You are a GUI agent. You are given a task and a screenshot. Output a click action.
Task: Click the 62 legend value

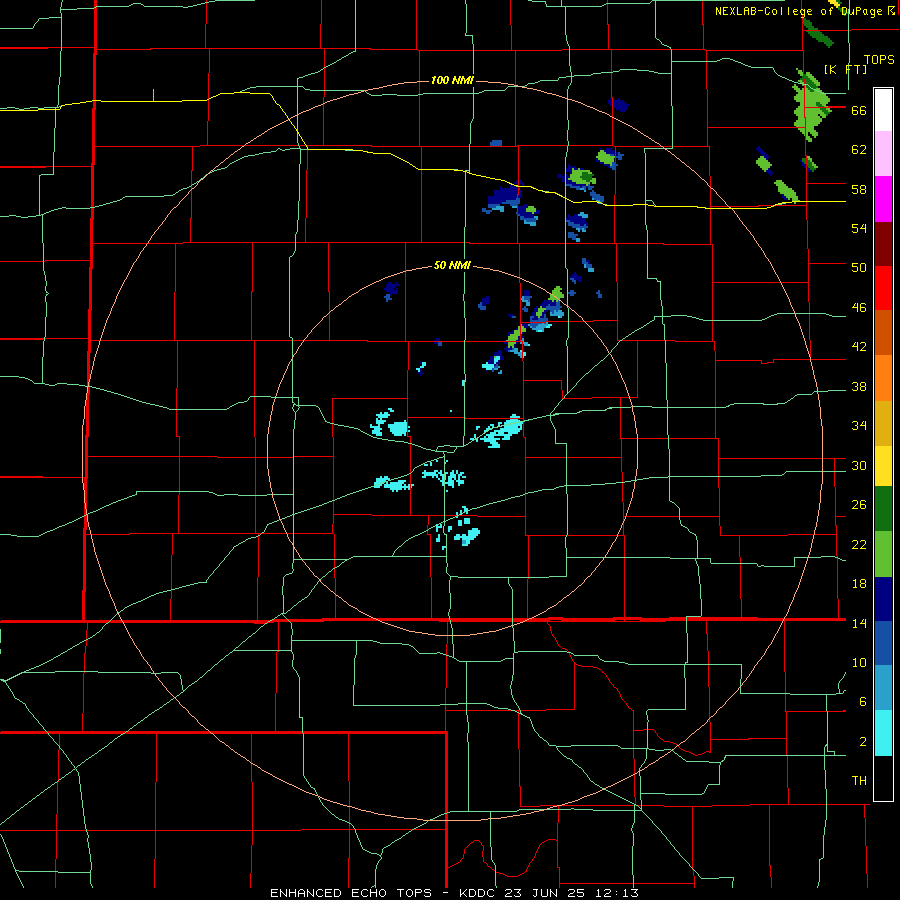(x=859, y=150)
